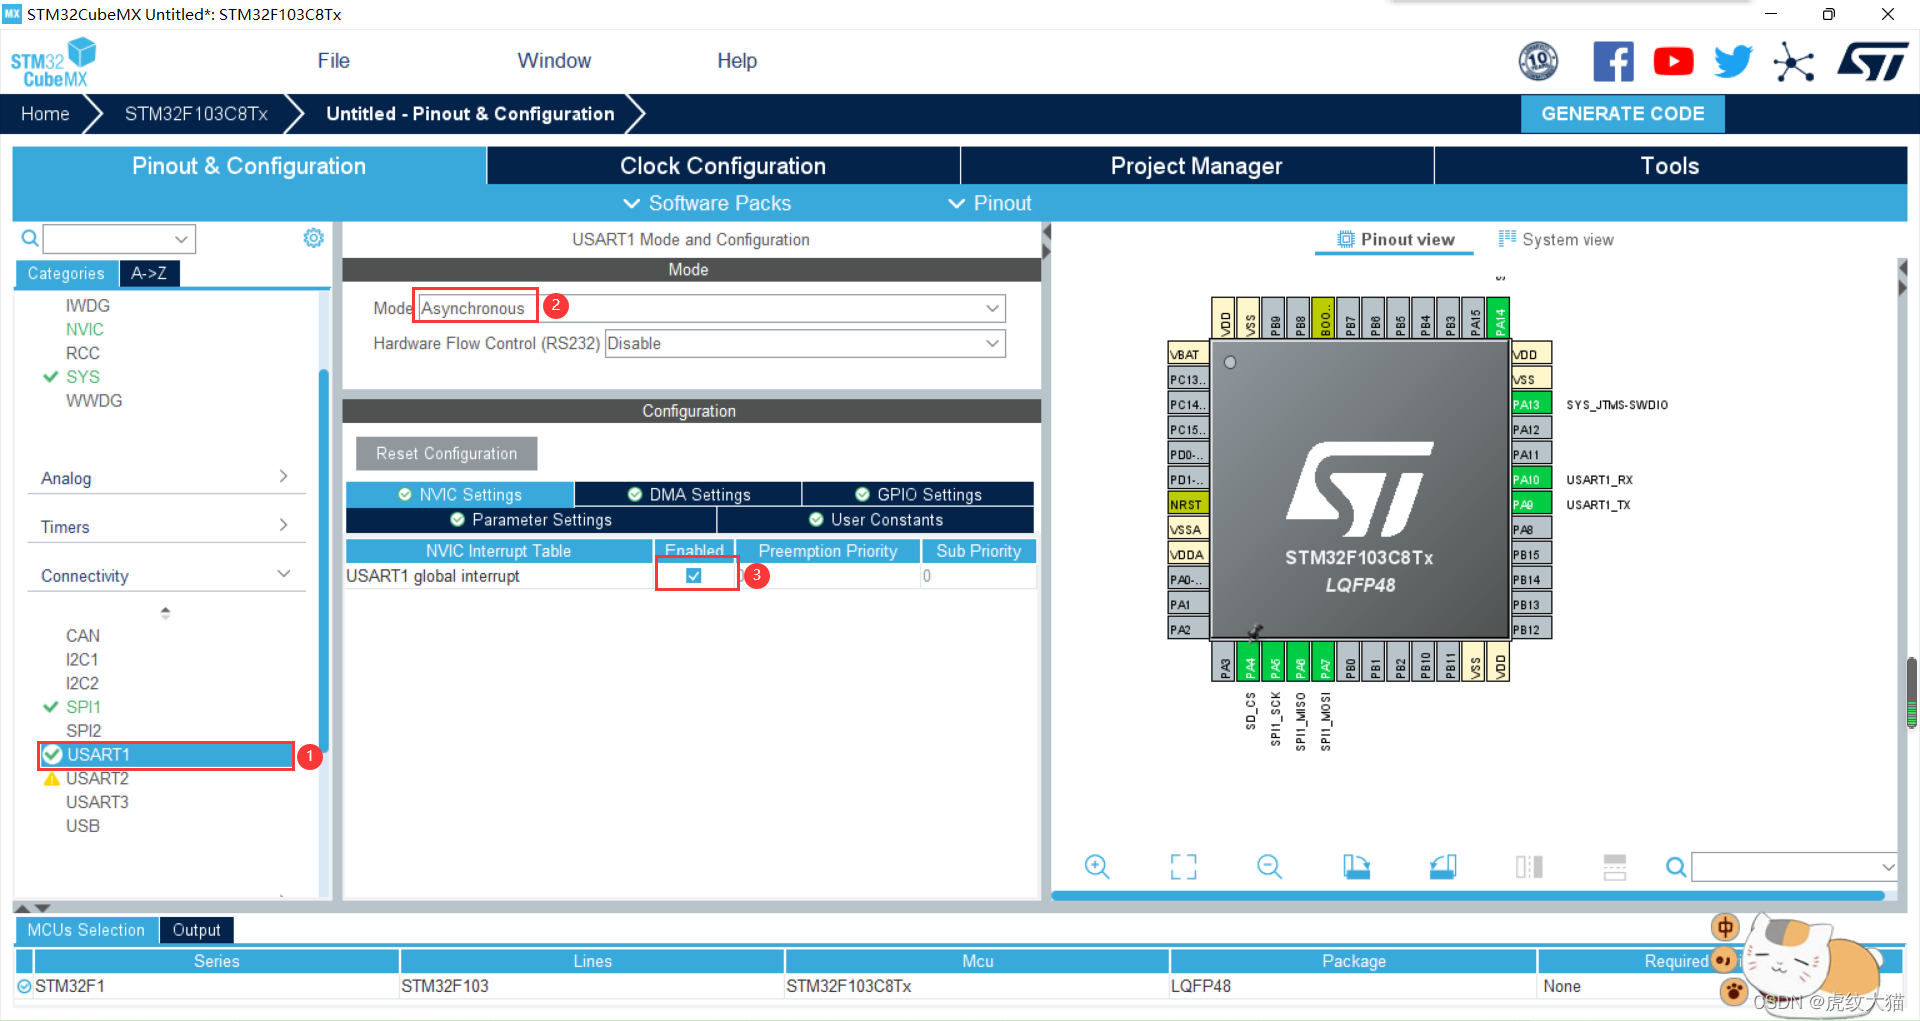Click the STM32CubeMX logo
Screen dimensions: 1920x1021
tap(53, 62)
